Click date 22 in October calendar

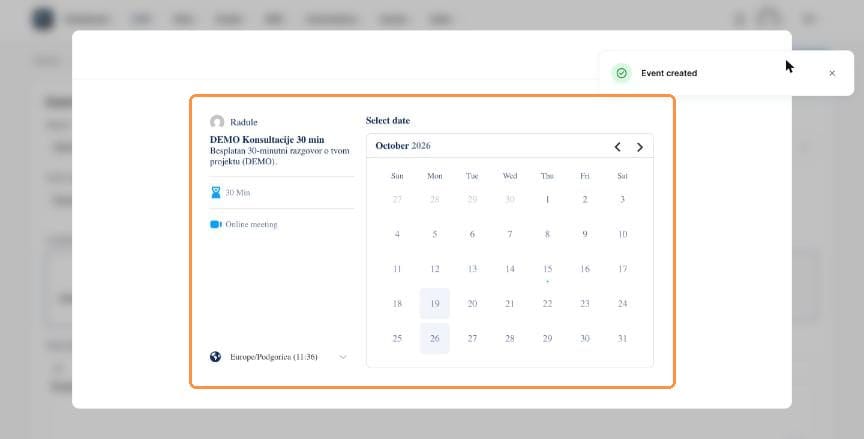(547, 303)
